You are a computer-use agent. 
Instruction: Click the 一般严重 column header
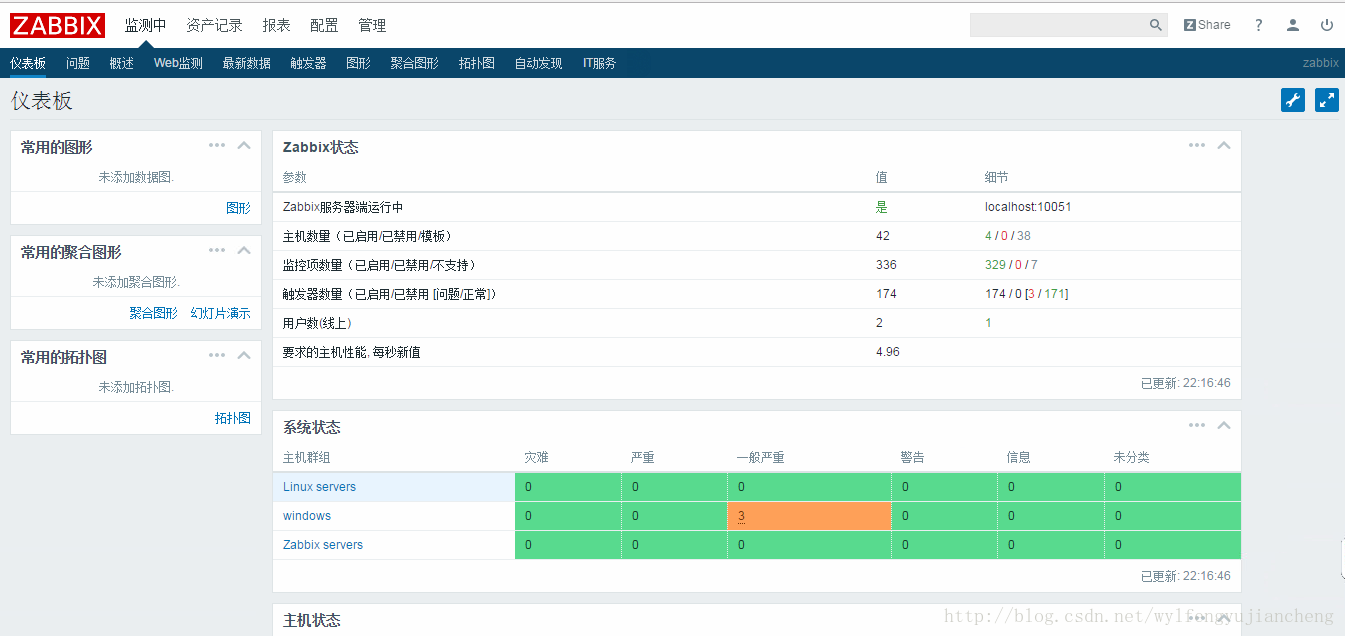pos(760,457)
